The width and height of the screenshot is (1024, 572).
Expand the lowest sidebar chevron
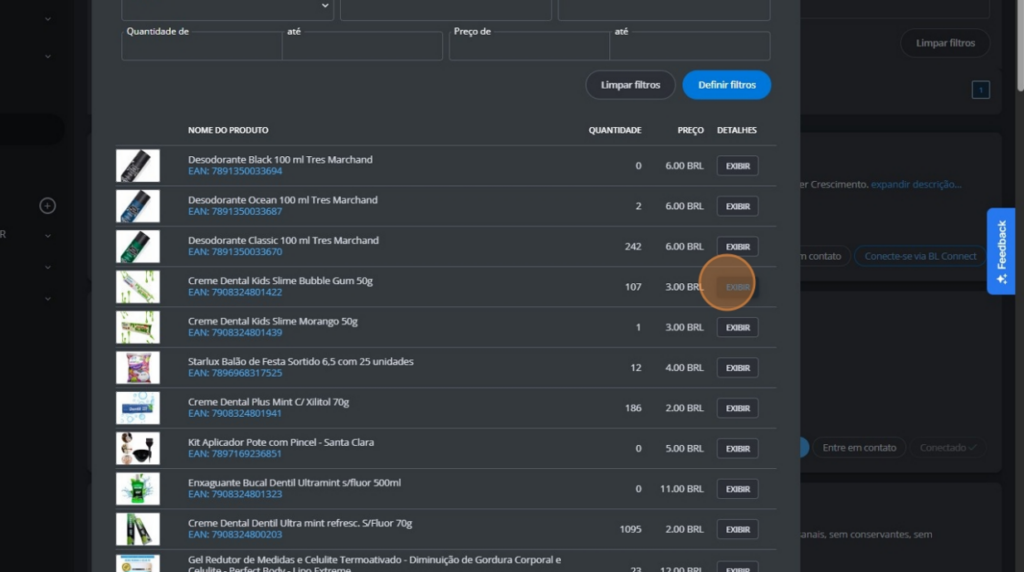point(48,298)
